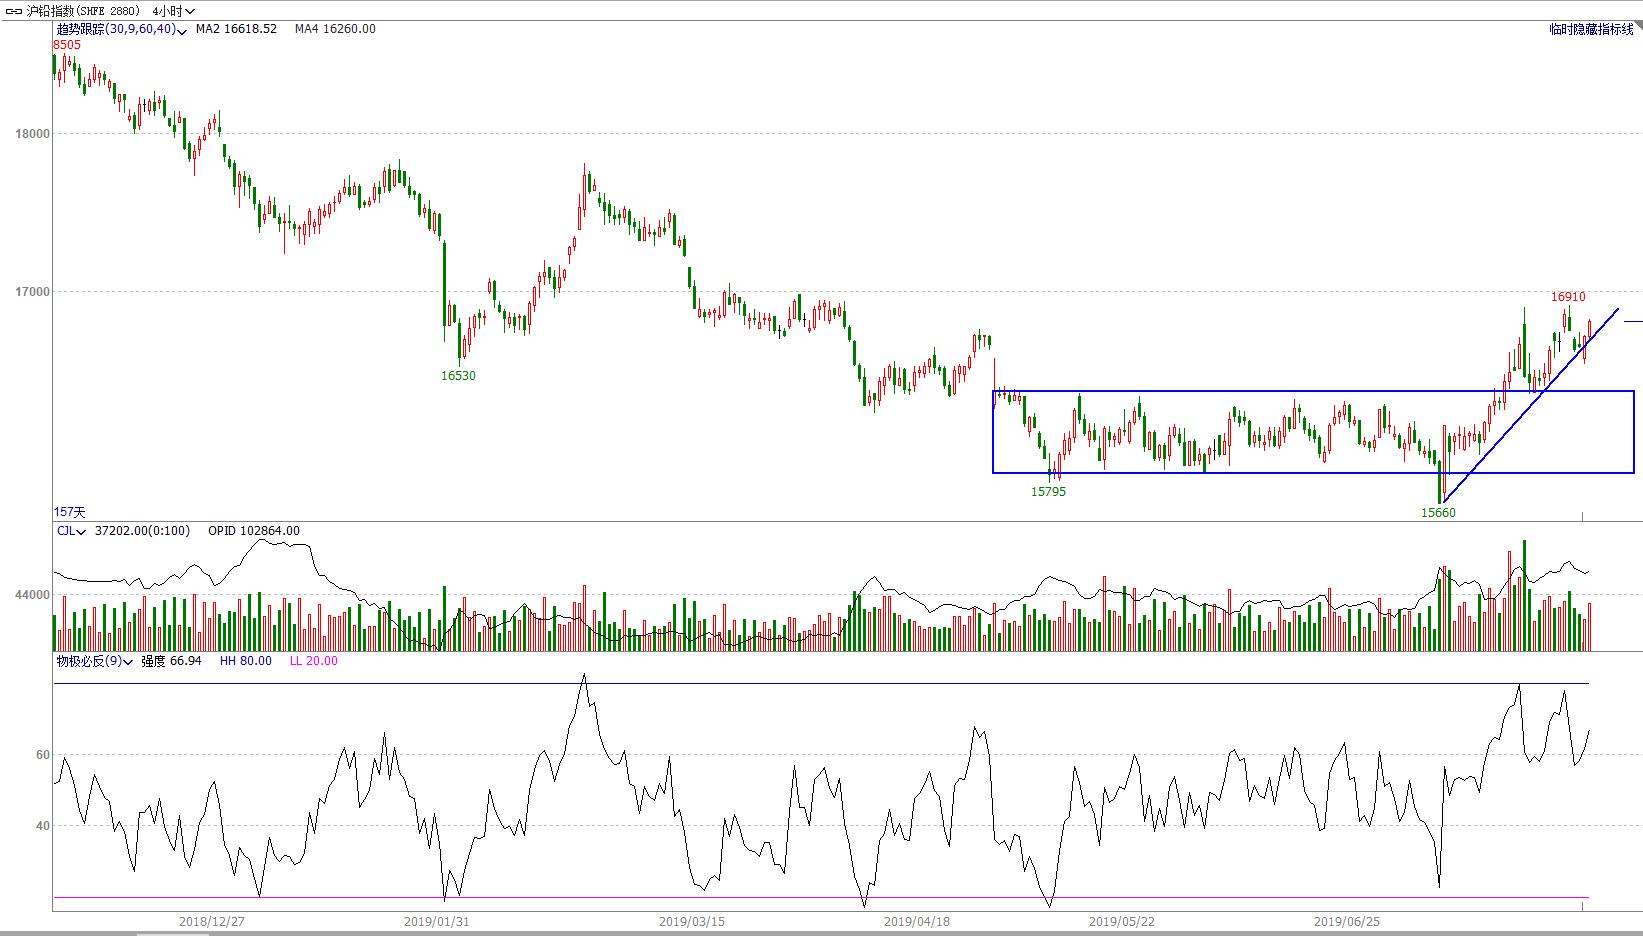Click the 37202.00(0:100) volume value
1643x936 pixels.
pos(142,531)
